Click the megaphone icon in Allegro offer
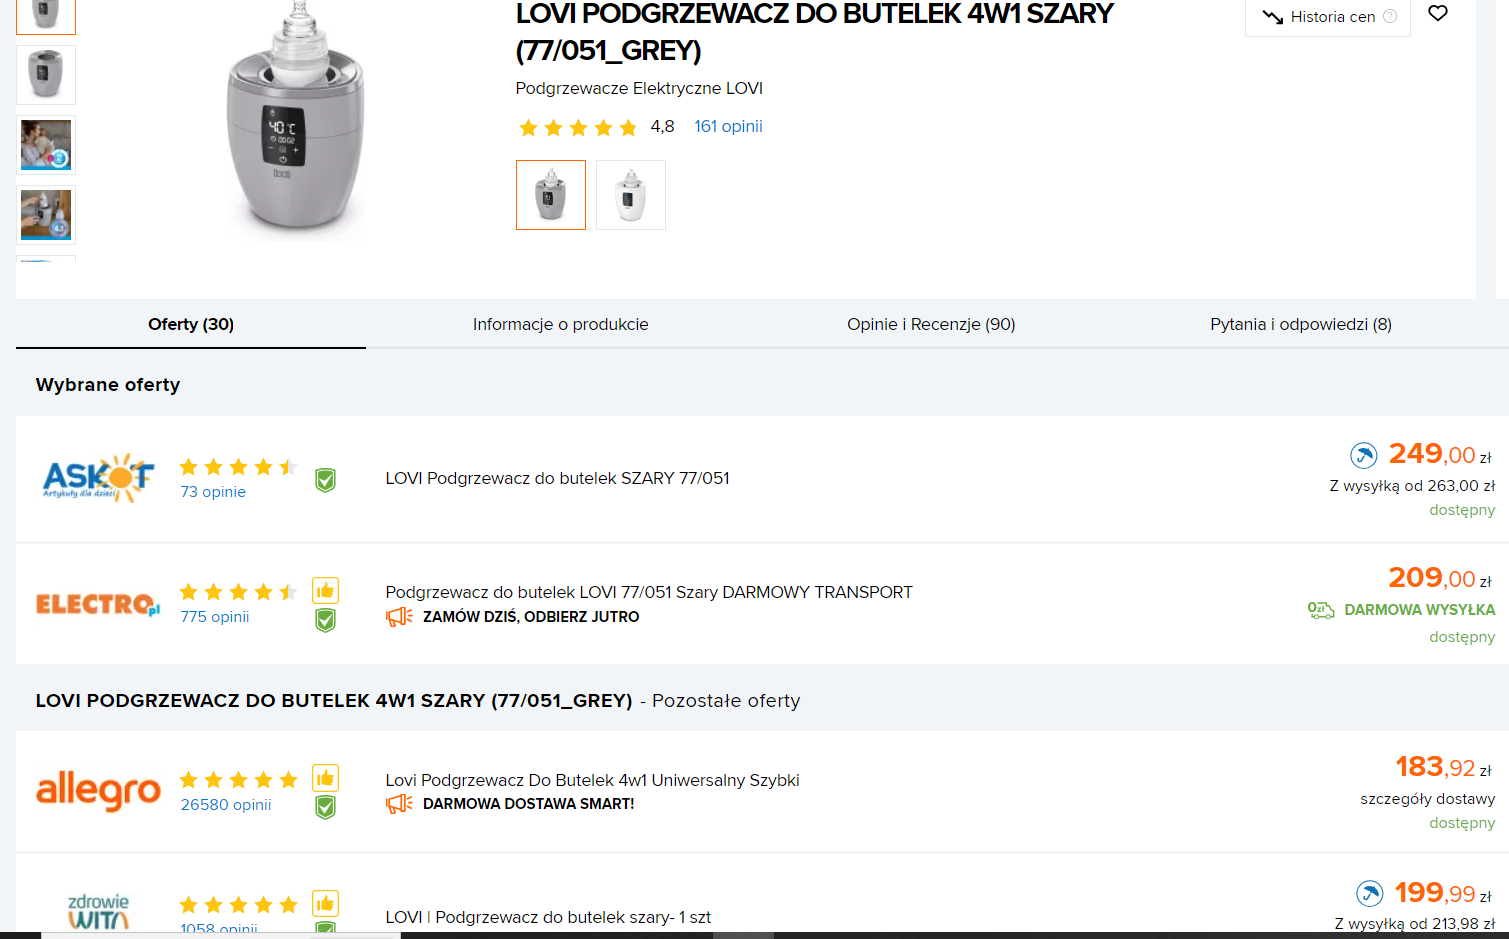 pyautogui.click(x=399, y=804)
